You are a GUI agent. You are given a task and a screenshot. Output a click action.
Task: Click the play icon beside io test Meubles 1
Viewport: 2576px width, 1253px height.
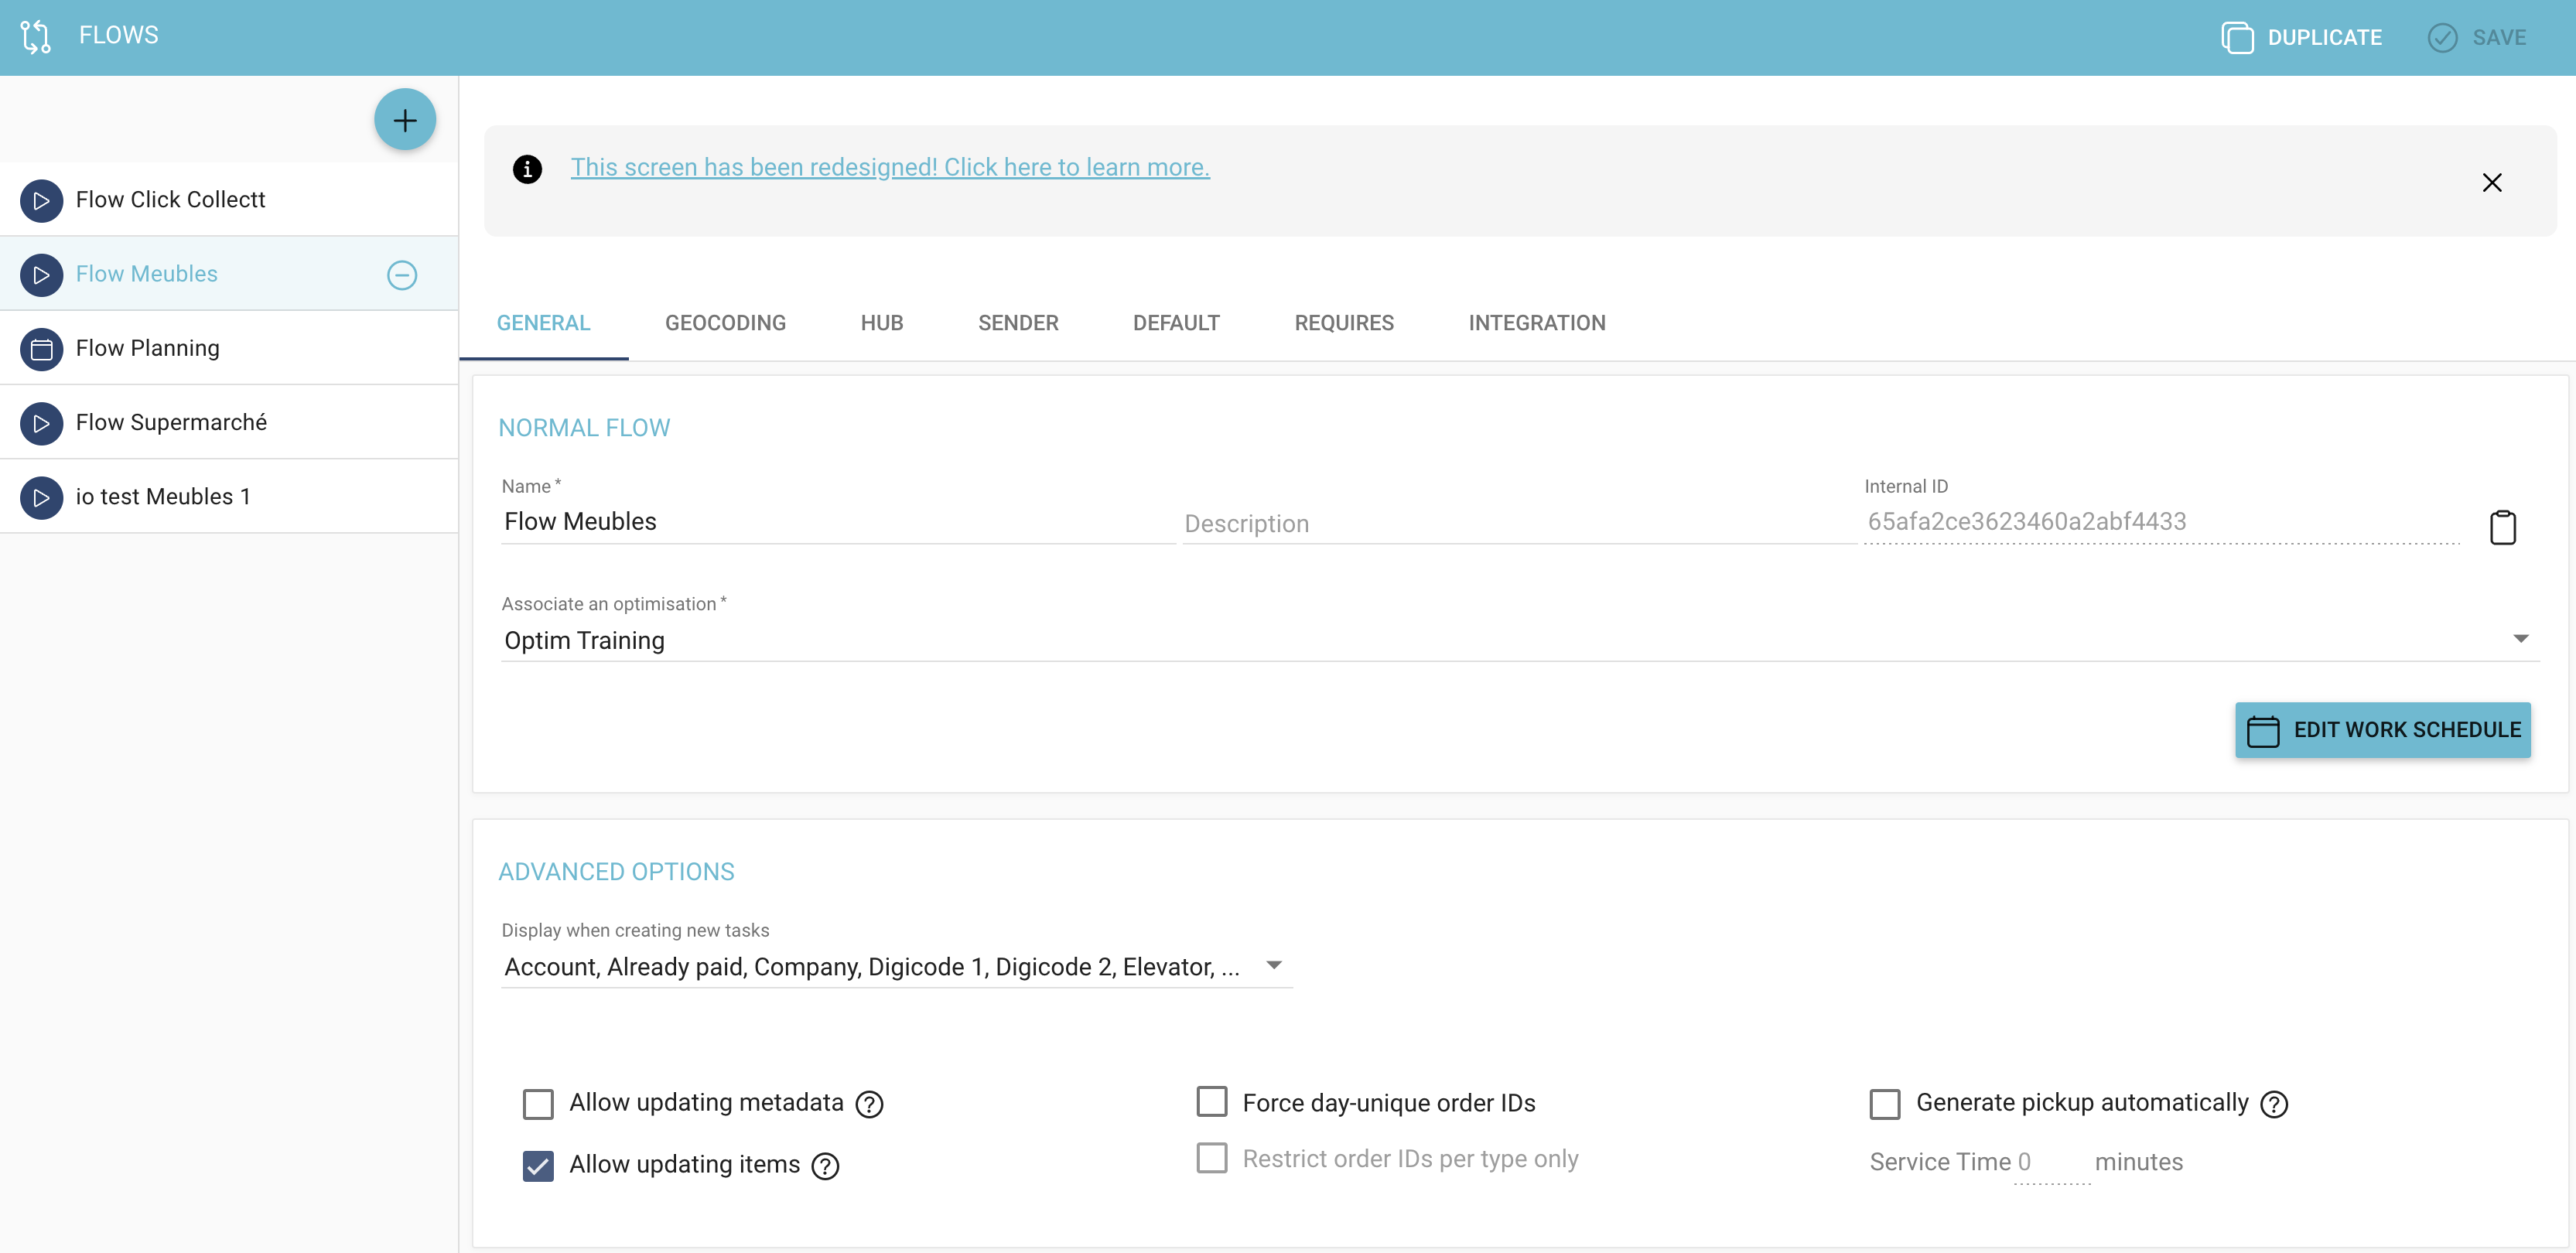pos(41,497)
